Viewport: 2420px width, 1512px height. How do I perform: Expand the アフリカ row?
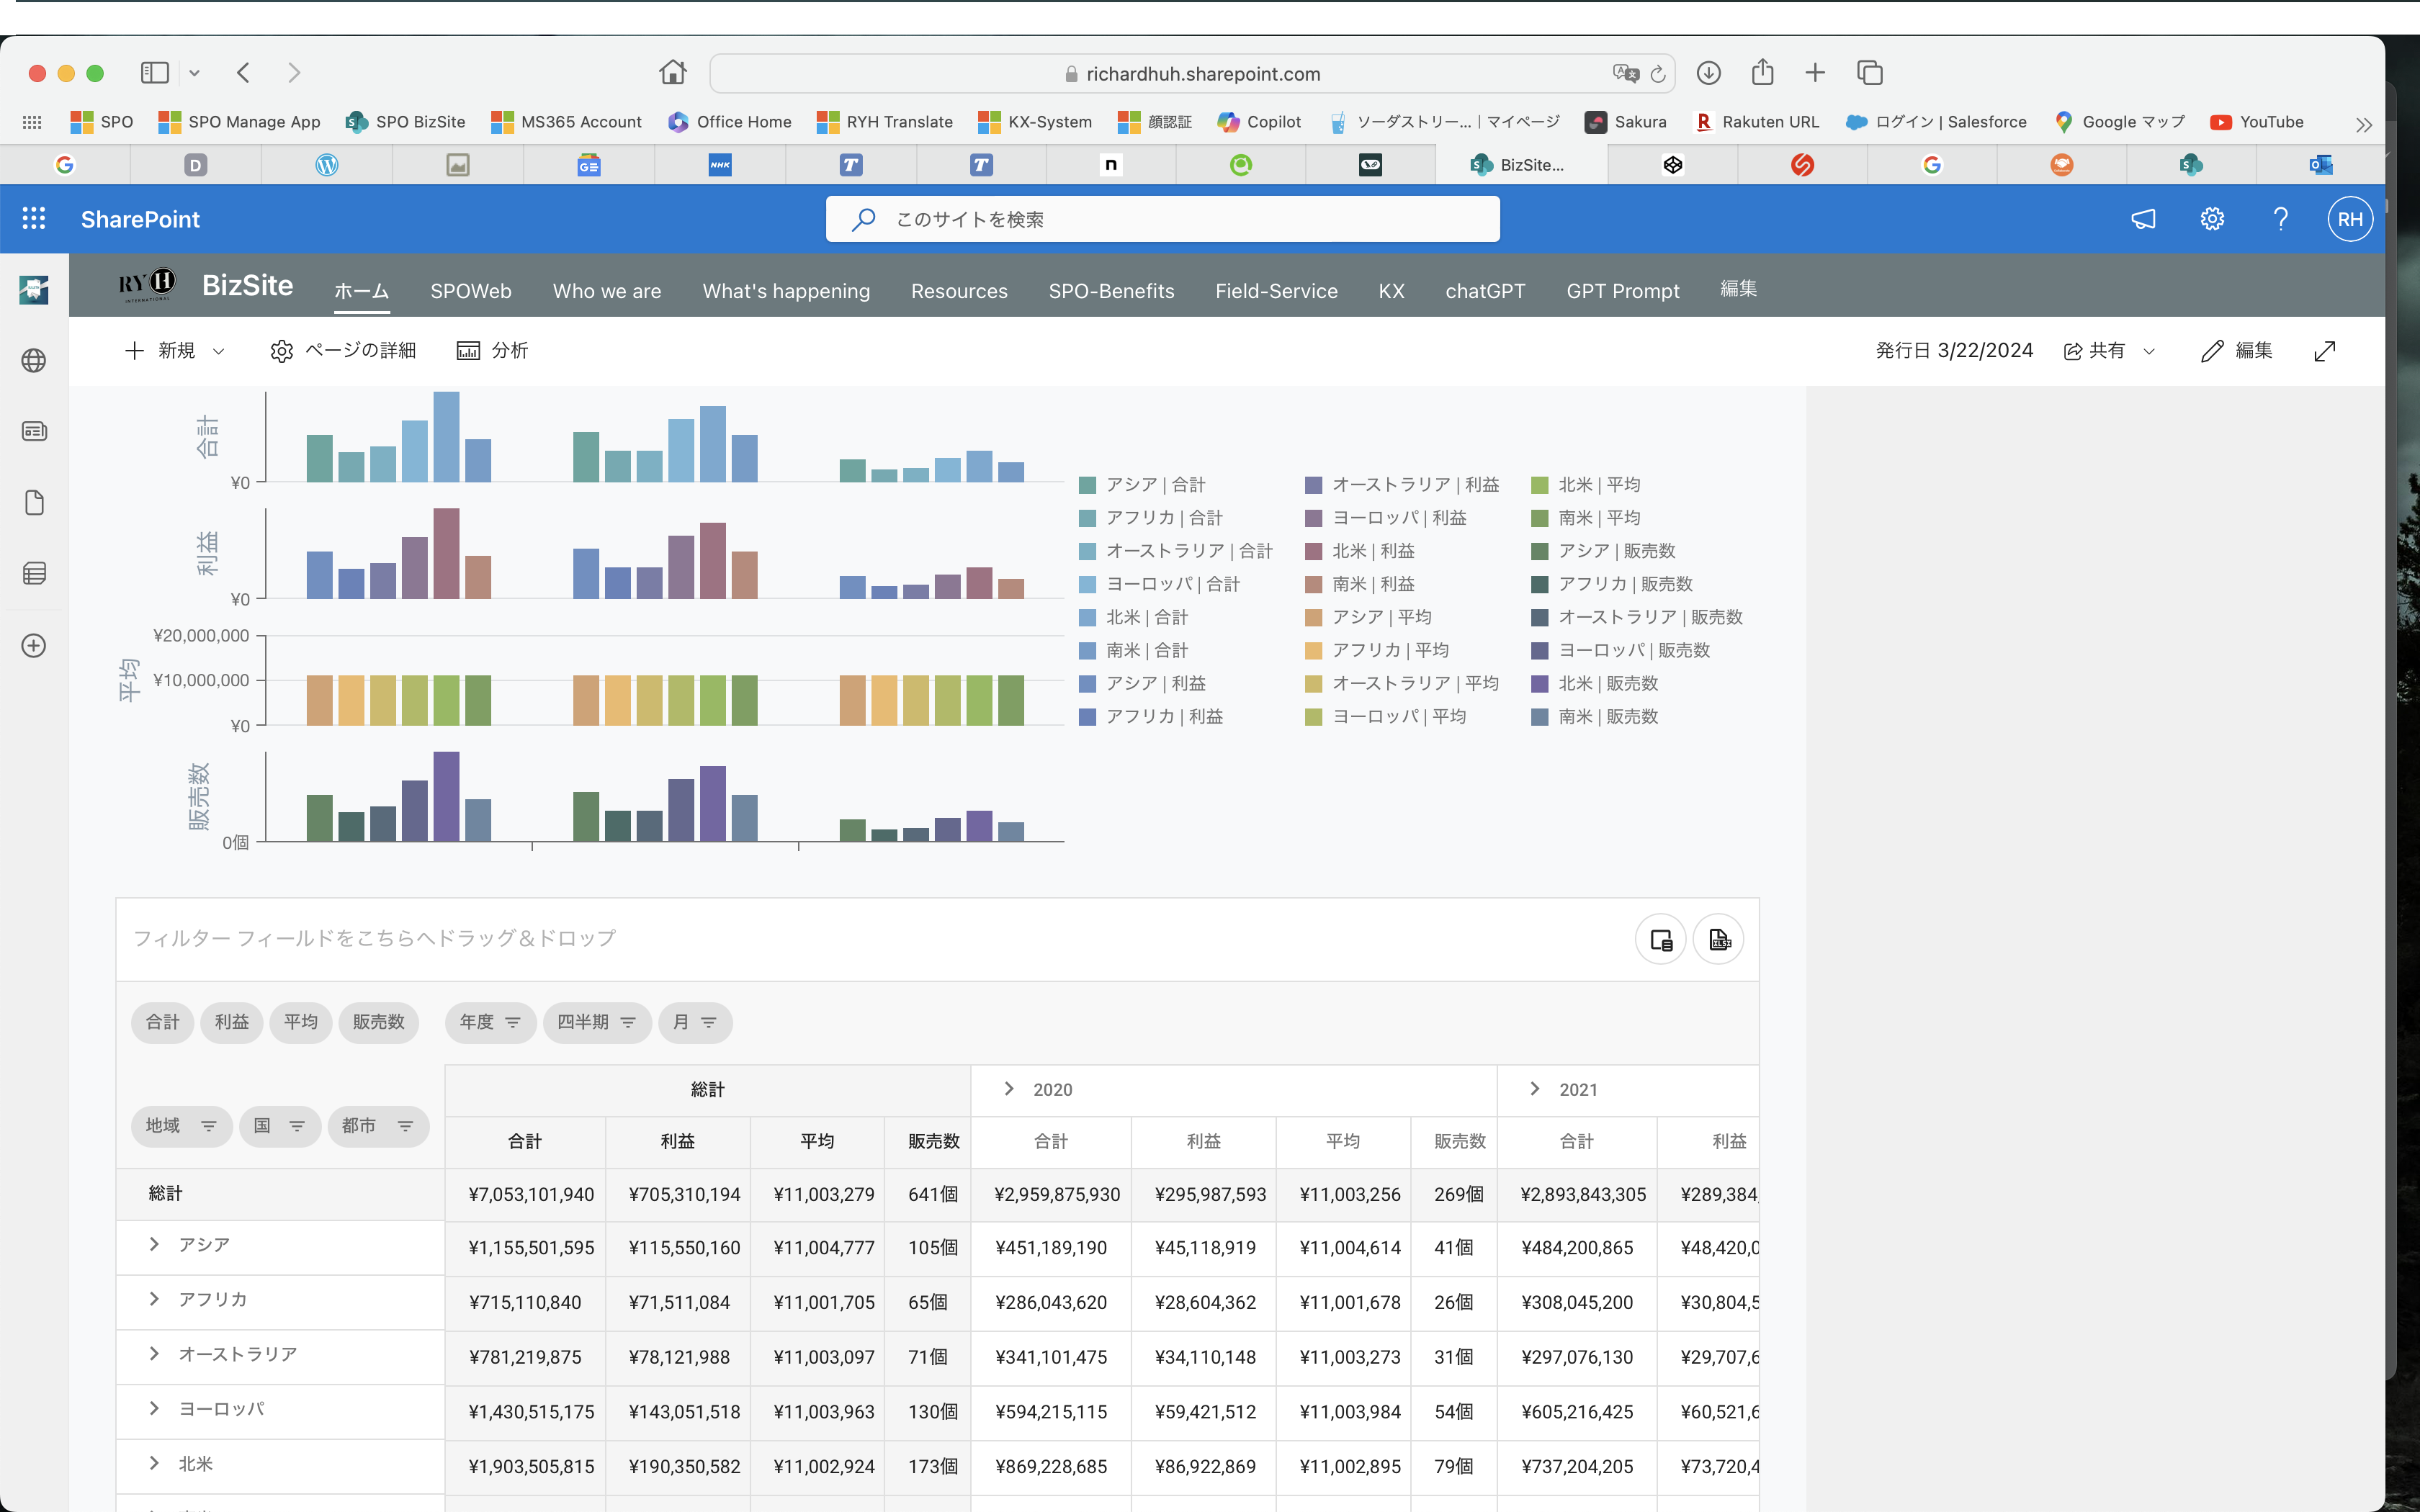click(x=154, y=1298)
